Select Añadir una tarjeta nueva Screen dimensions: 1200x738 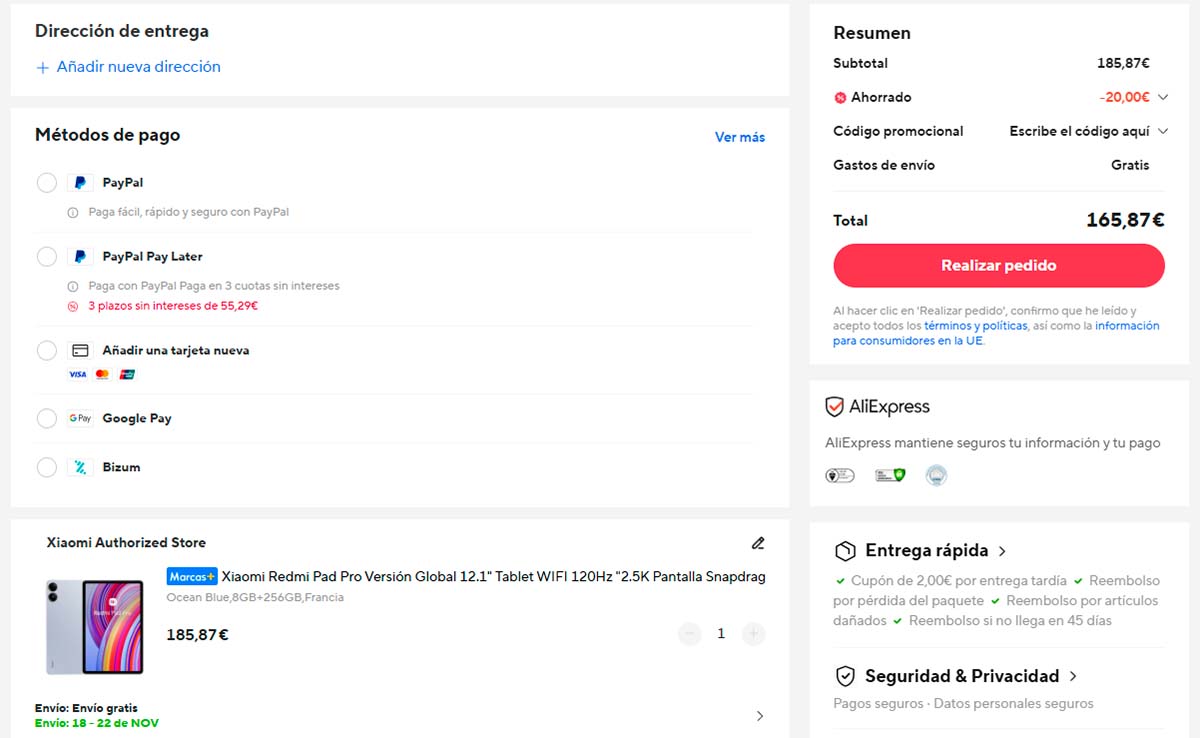[46, 350]
